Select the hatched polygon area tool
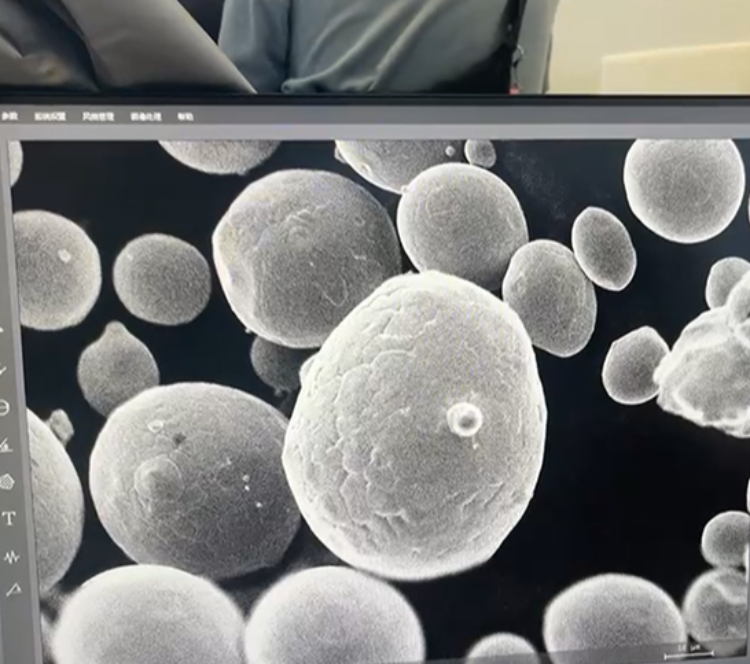The width and height of the screenshot is (750, 664). (7, 481)
